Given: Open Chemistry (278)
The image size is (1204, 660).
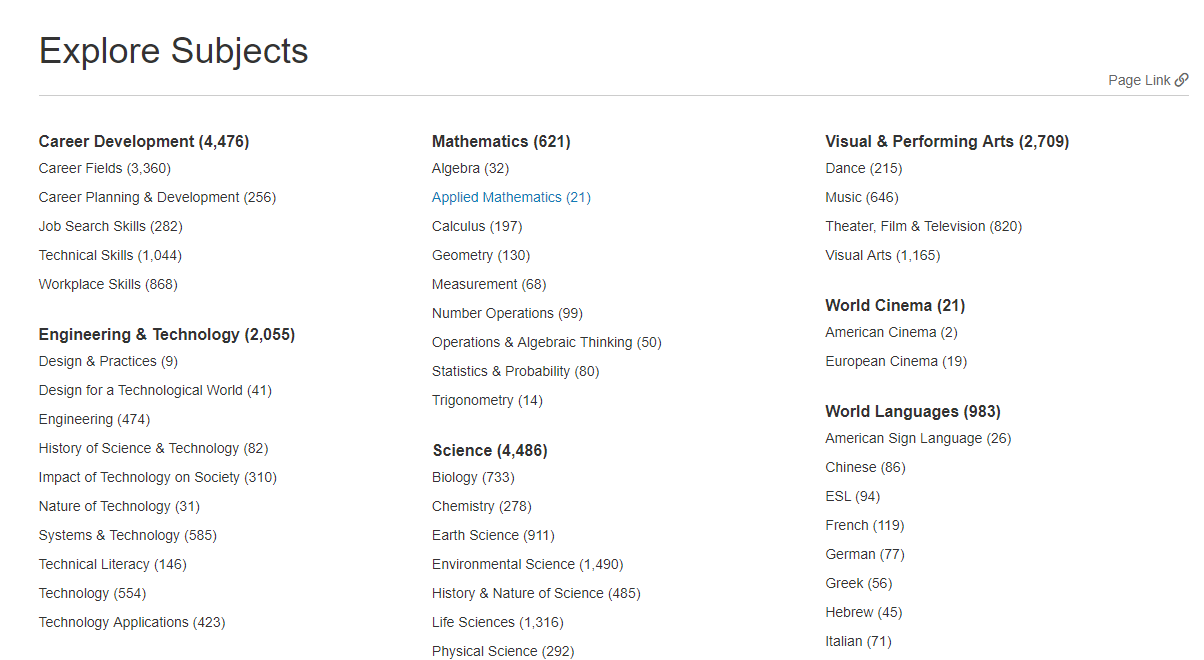Looking at the screenshot, I should point(482,506).
